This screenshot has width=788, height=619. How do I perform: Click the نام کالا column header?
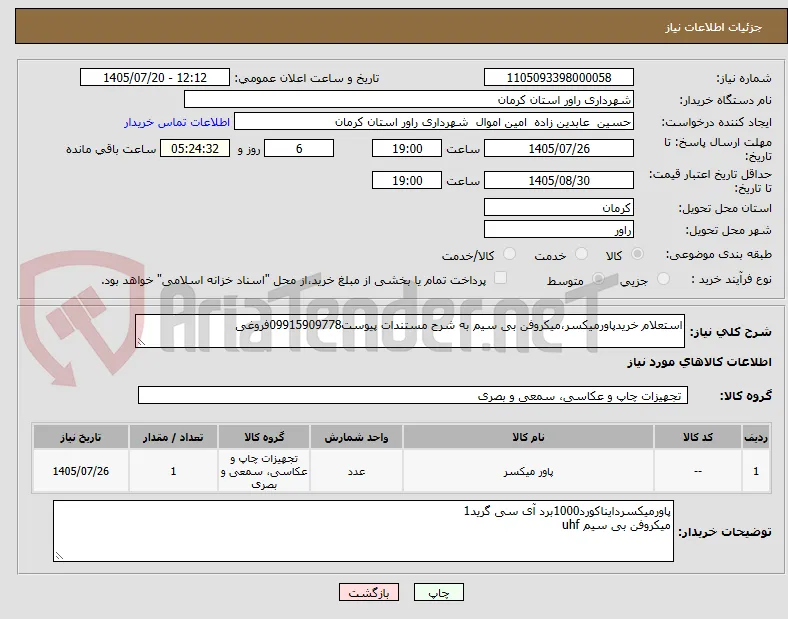pos(528,437)
